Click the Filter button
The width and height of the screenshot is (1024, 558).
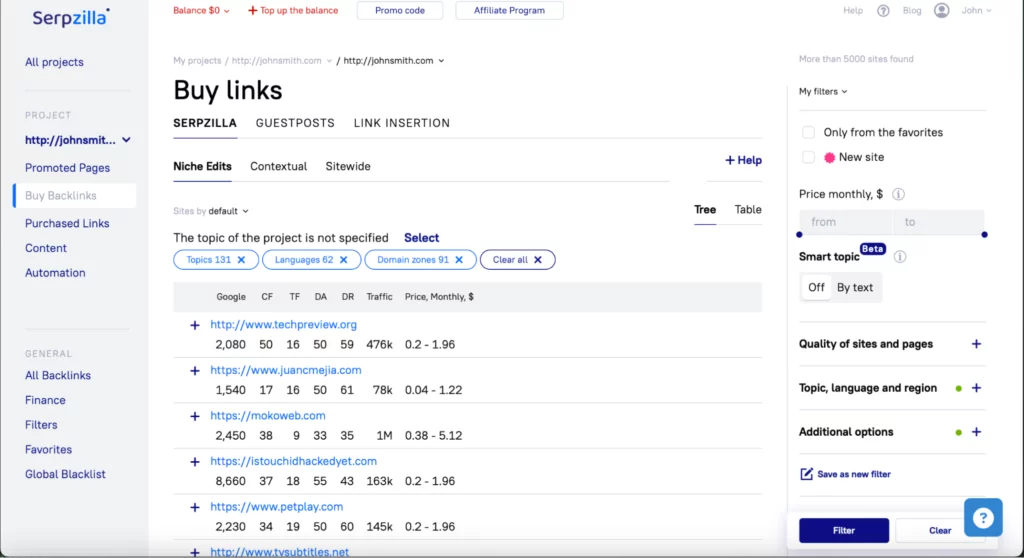point(844,531)
